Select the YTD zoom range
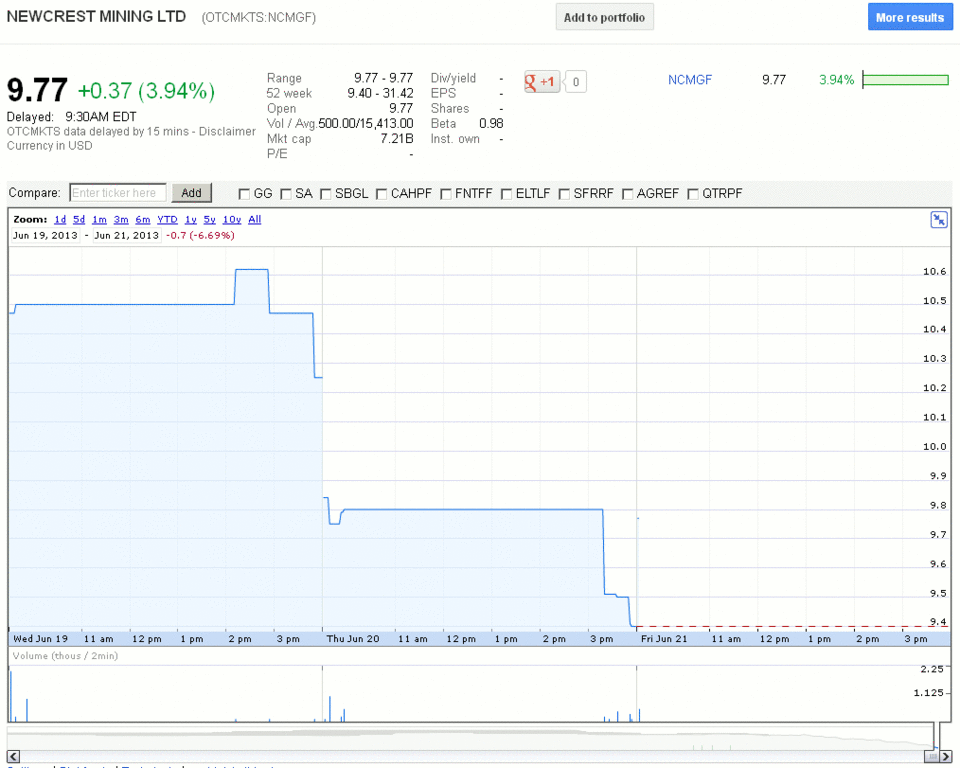Image resolution: width=960 pixels, height=768 pixels. point(167,219)
